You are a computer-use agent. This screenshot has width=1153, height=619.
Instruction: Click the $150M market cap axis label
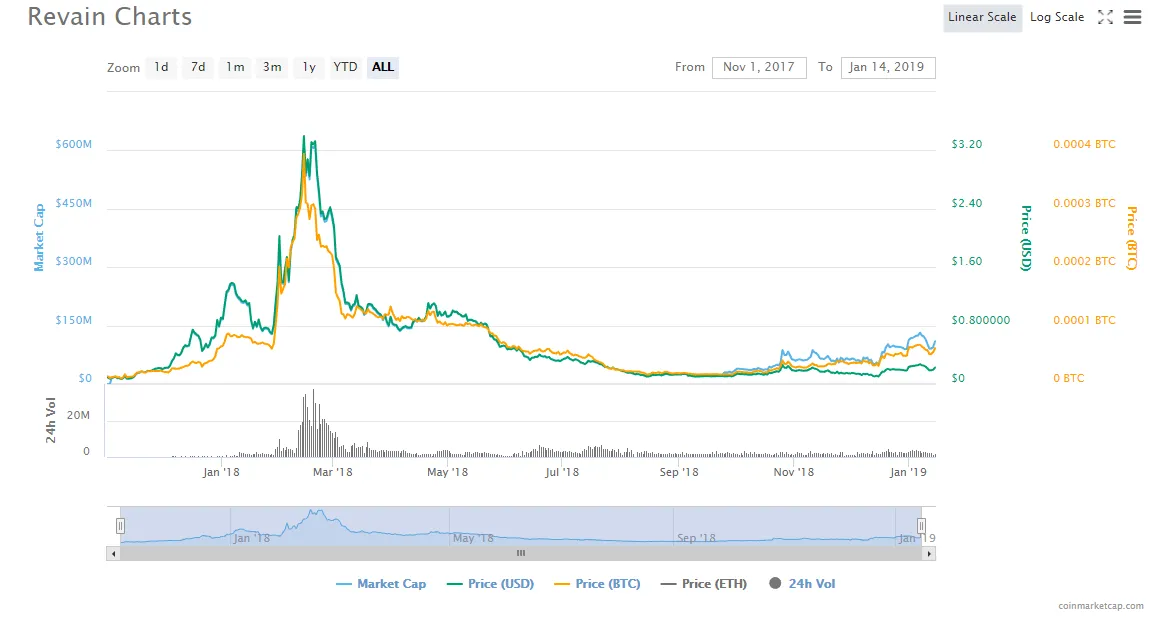coord(74,321)
